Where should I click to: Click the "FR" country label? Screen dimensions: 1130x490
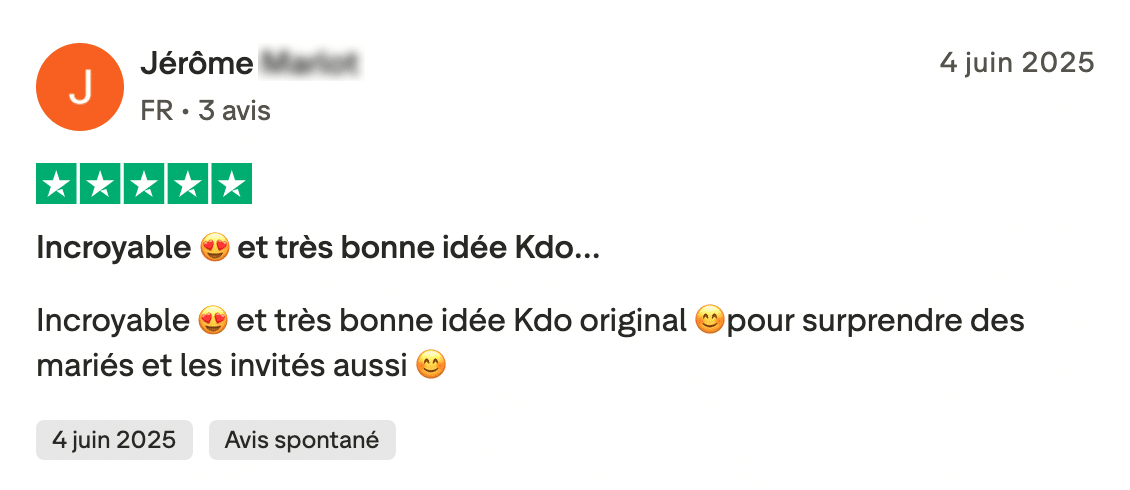point(157,110)
